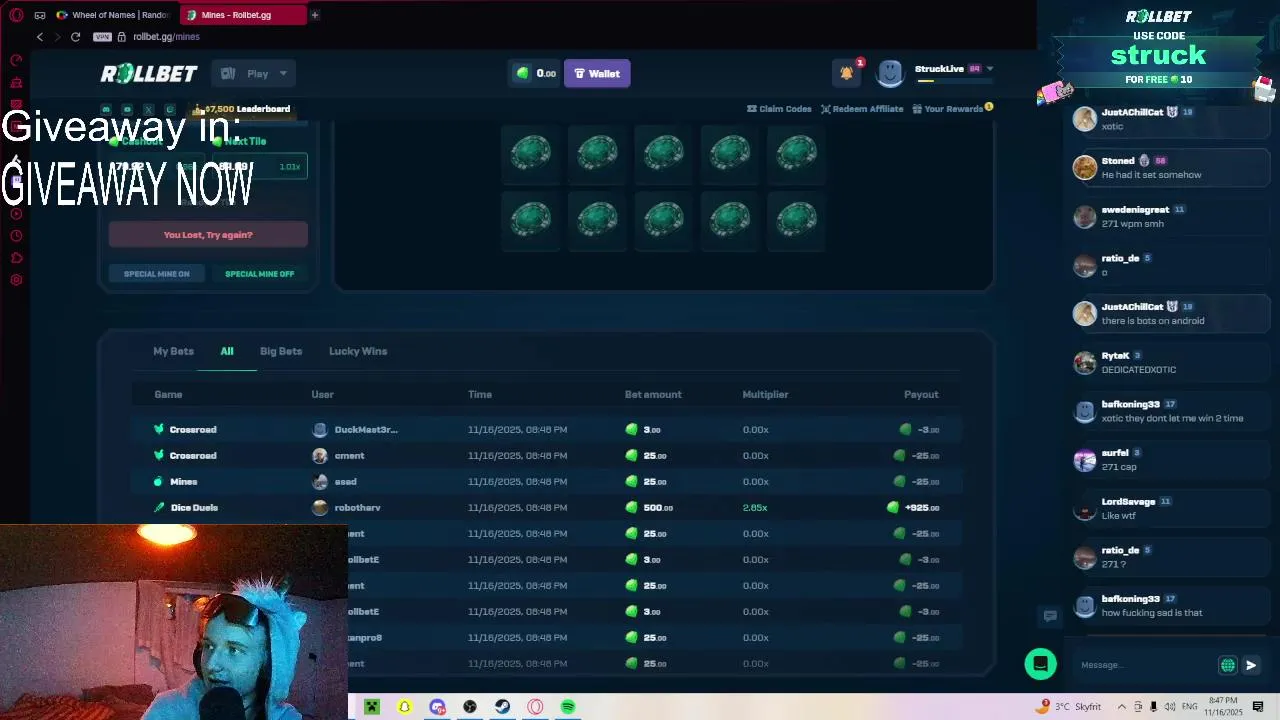Select the All bets tab
Screen dimensions: 1280x720
point(227,351)
